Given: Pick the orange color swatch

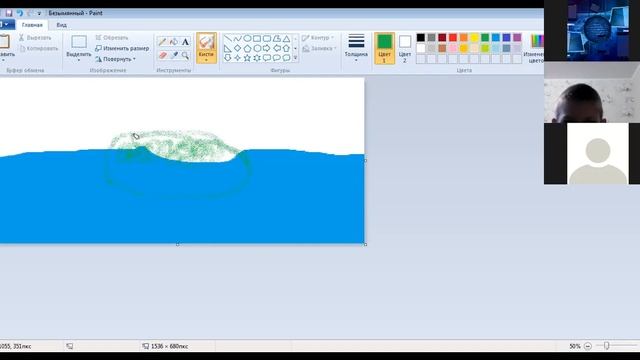Looking at the screenshot, I should (x=464, y=38).
